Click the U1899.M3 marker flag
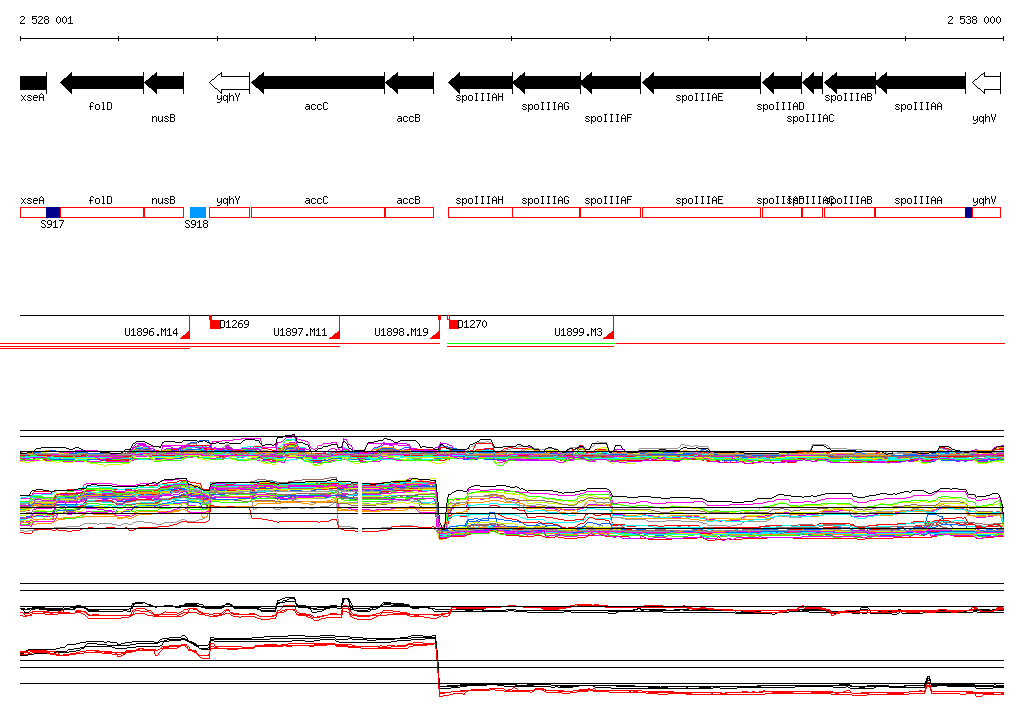 609,334
